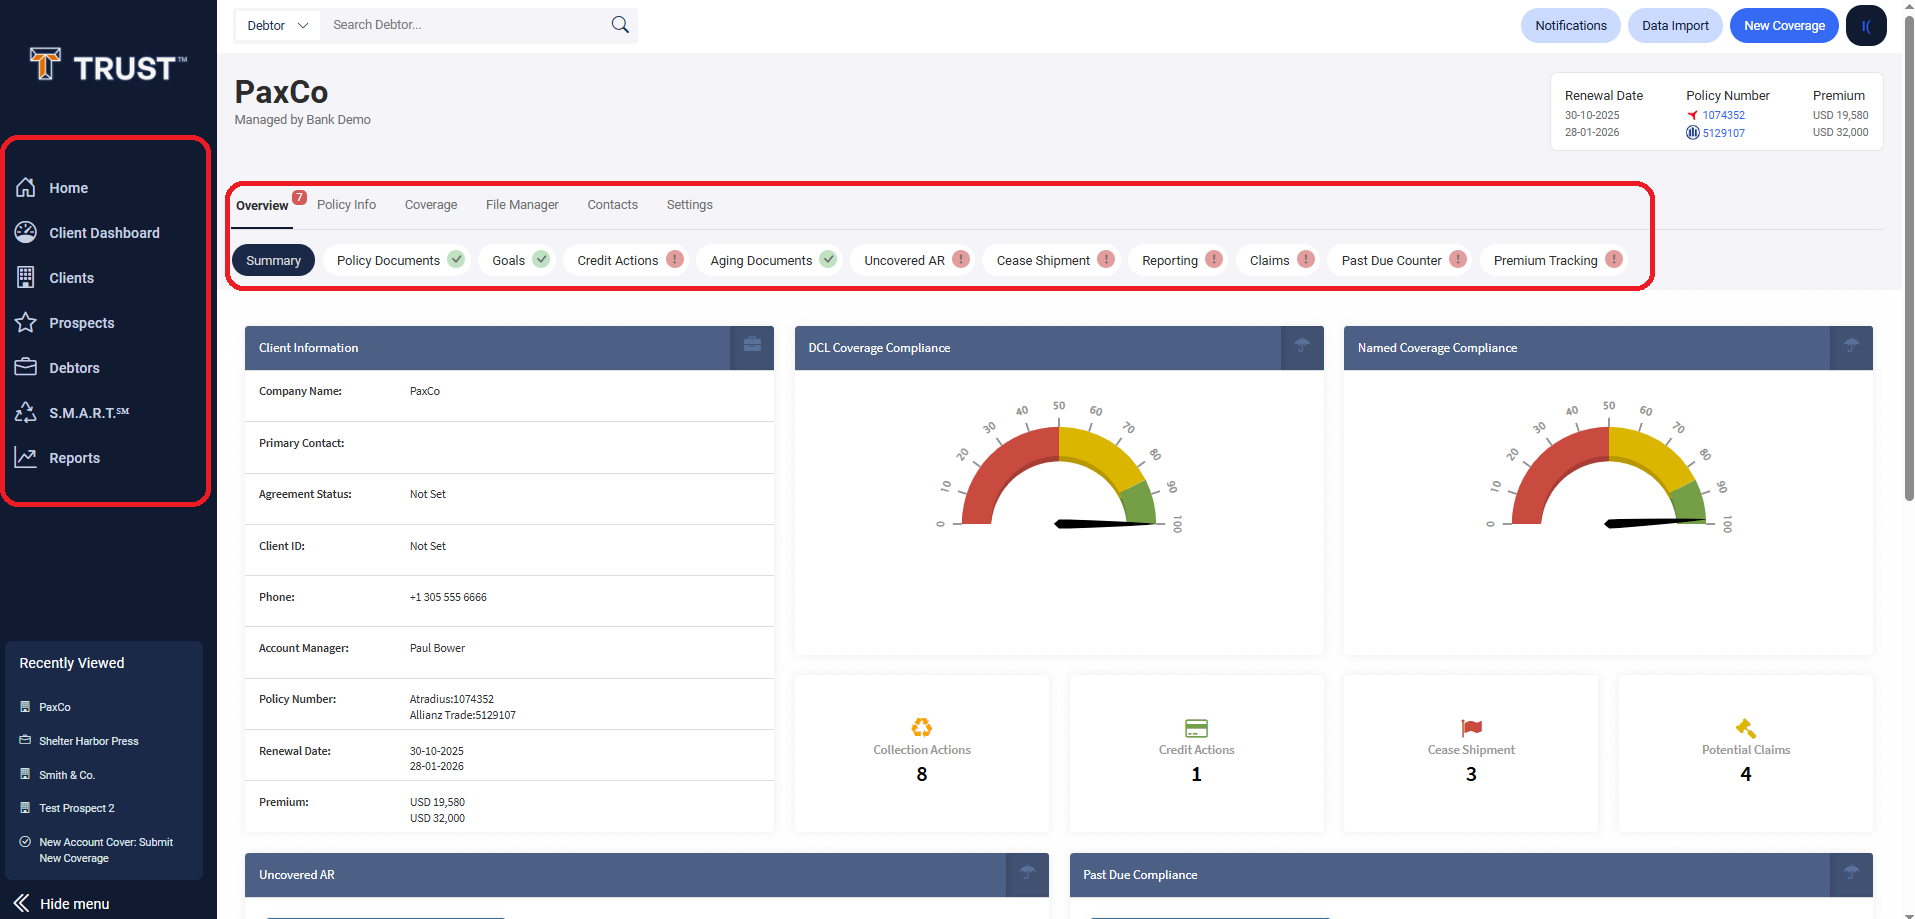Click the Reports chart icon
Image resolution: width=1915 pixels, height=919 pixels.
[26, 458]
